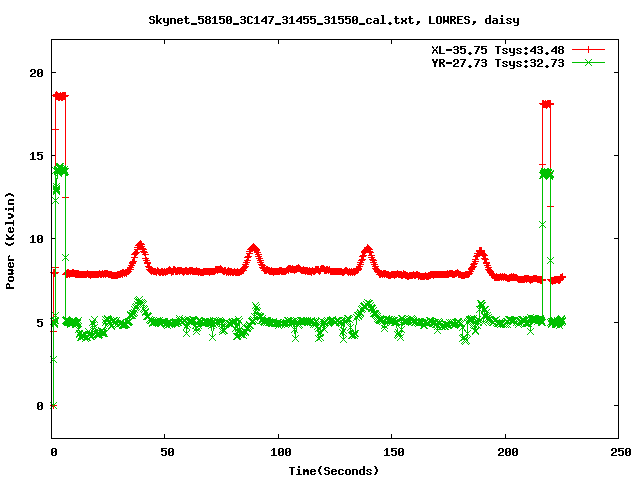Click the green curve peak near 140 seconds

pyautogui.click(x=368, y=304)
